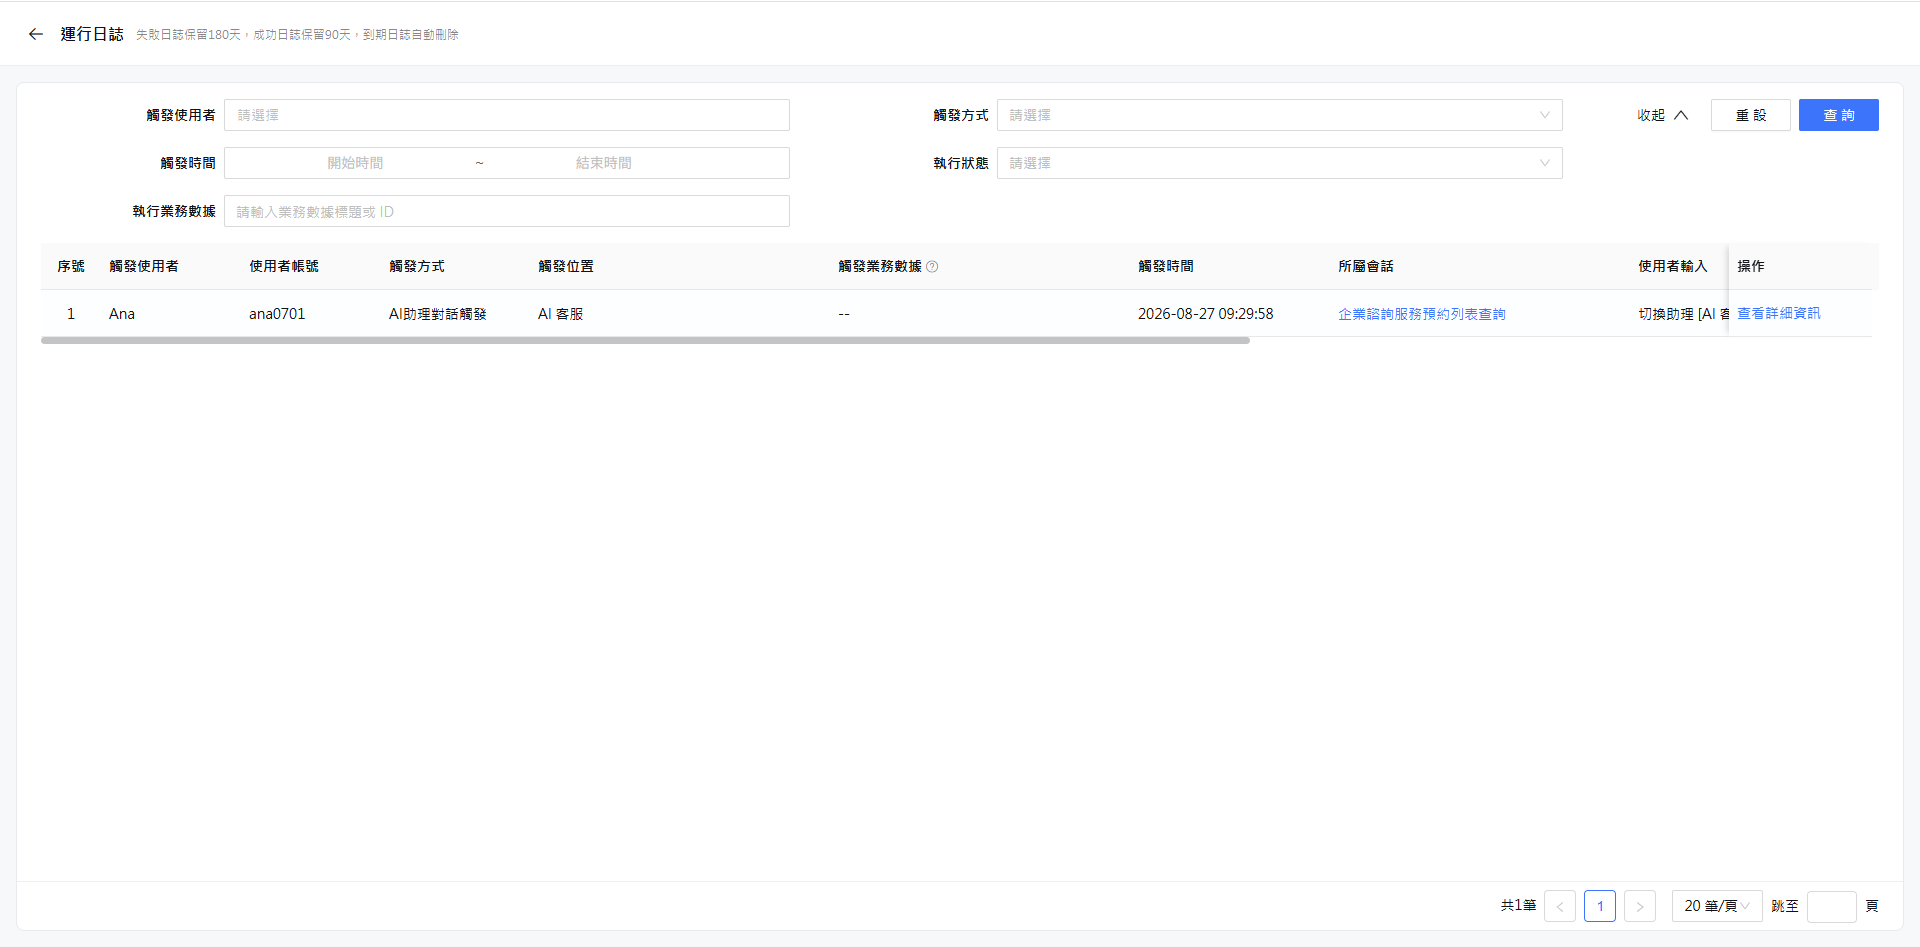This screenshot has width=1920, height=947.
Task: Click the 觸發使用者 column header
Action: click(144, 266)
